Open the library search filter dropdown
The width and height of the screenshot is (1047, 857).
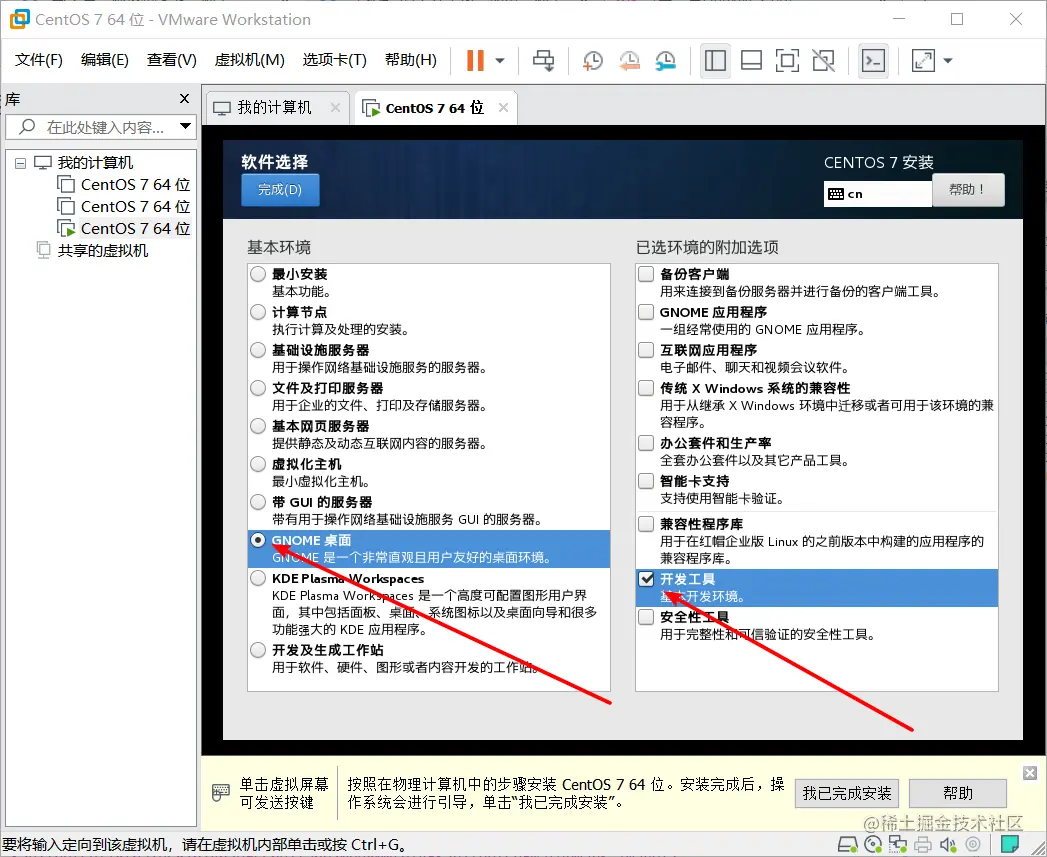pos(185,126)
